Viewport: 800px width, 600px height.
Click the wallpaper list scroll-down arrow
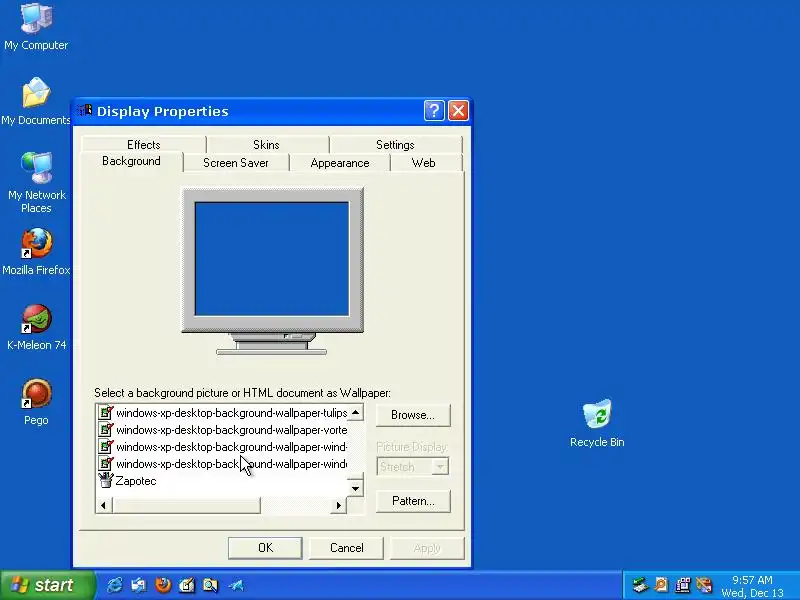(x=356, y=489)
